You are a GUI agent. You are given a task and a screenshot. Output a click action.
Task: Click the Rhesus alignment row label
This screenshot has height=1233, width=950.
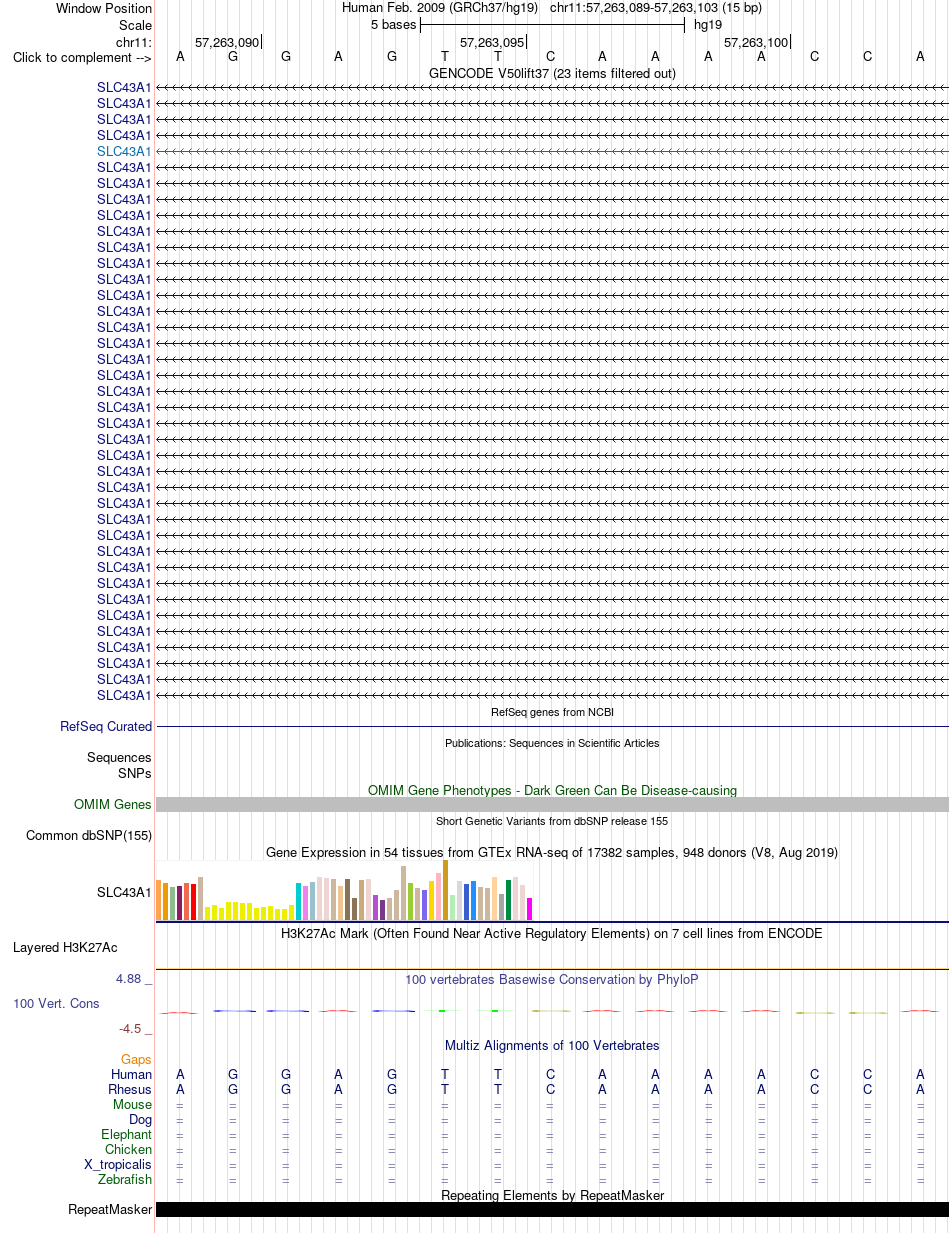pos(130,1090)
